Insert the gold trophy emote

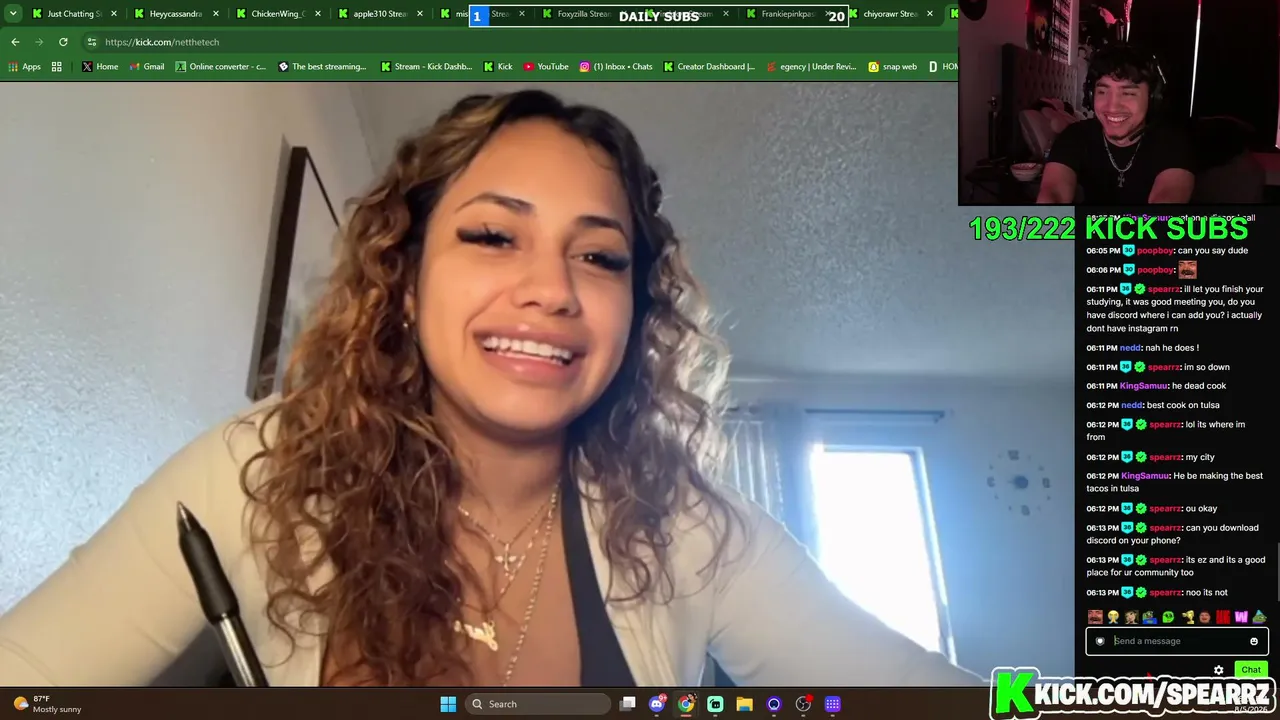(x=1187, y=617)
